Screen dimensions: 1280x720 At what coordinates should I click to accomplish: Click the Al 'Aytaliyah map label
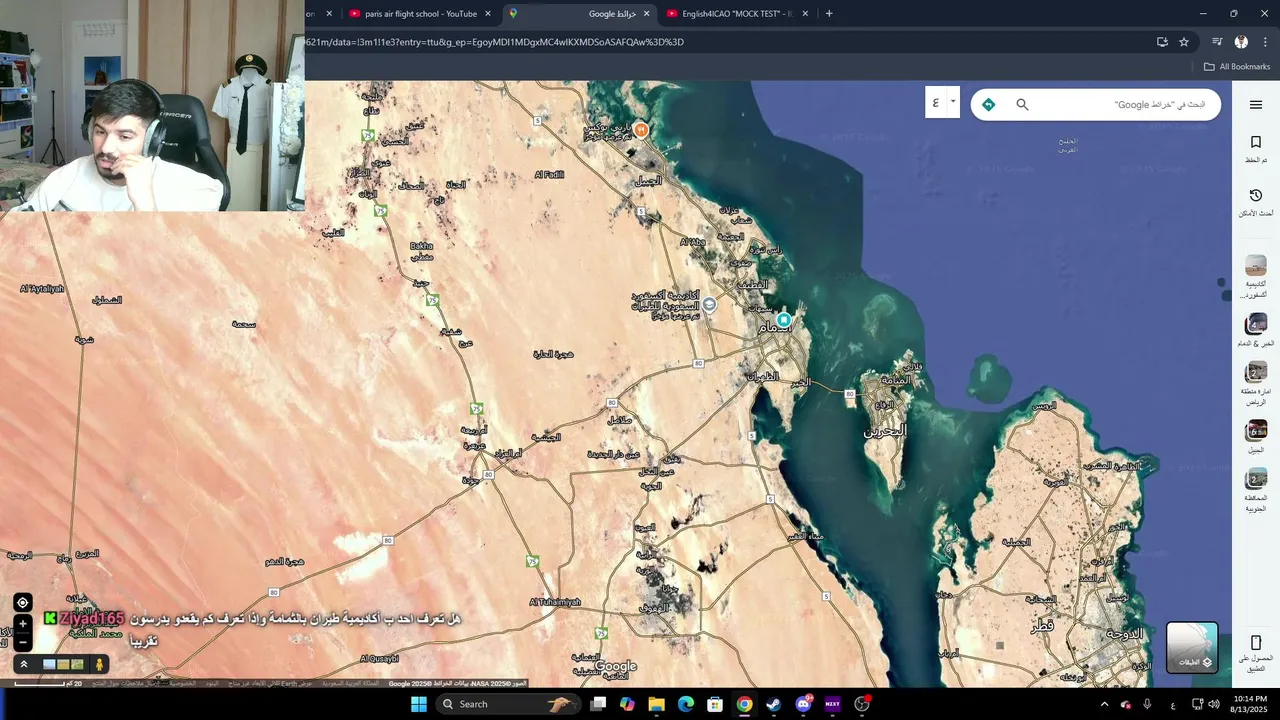pyautogui.click(x=42, y=289)
